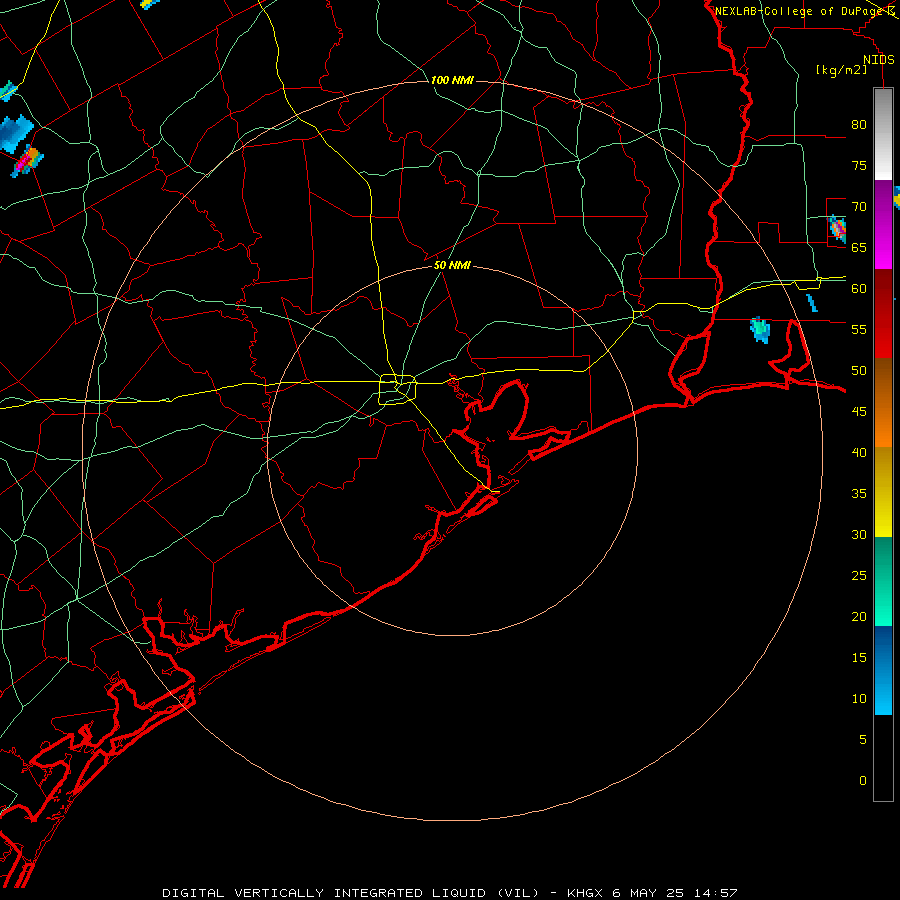Click the 65 value on the color scale

(x=859, y=247)
